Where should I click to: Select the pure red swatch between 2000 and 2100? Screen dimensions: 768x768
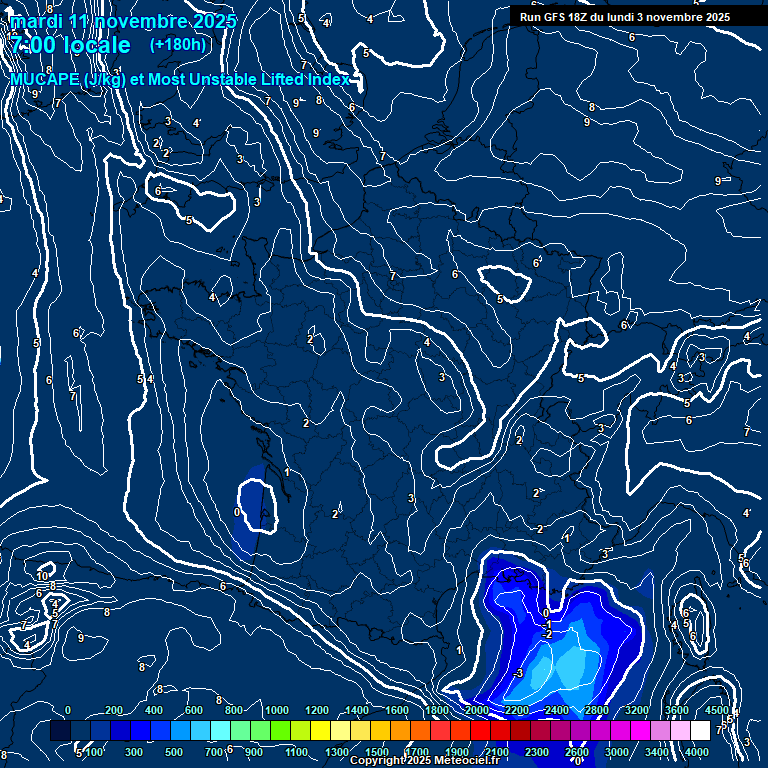(481, 730)
